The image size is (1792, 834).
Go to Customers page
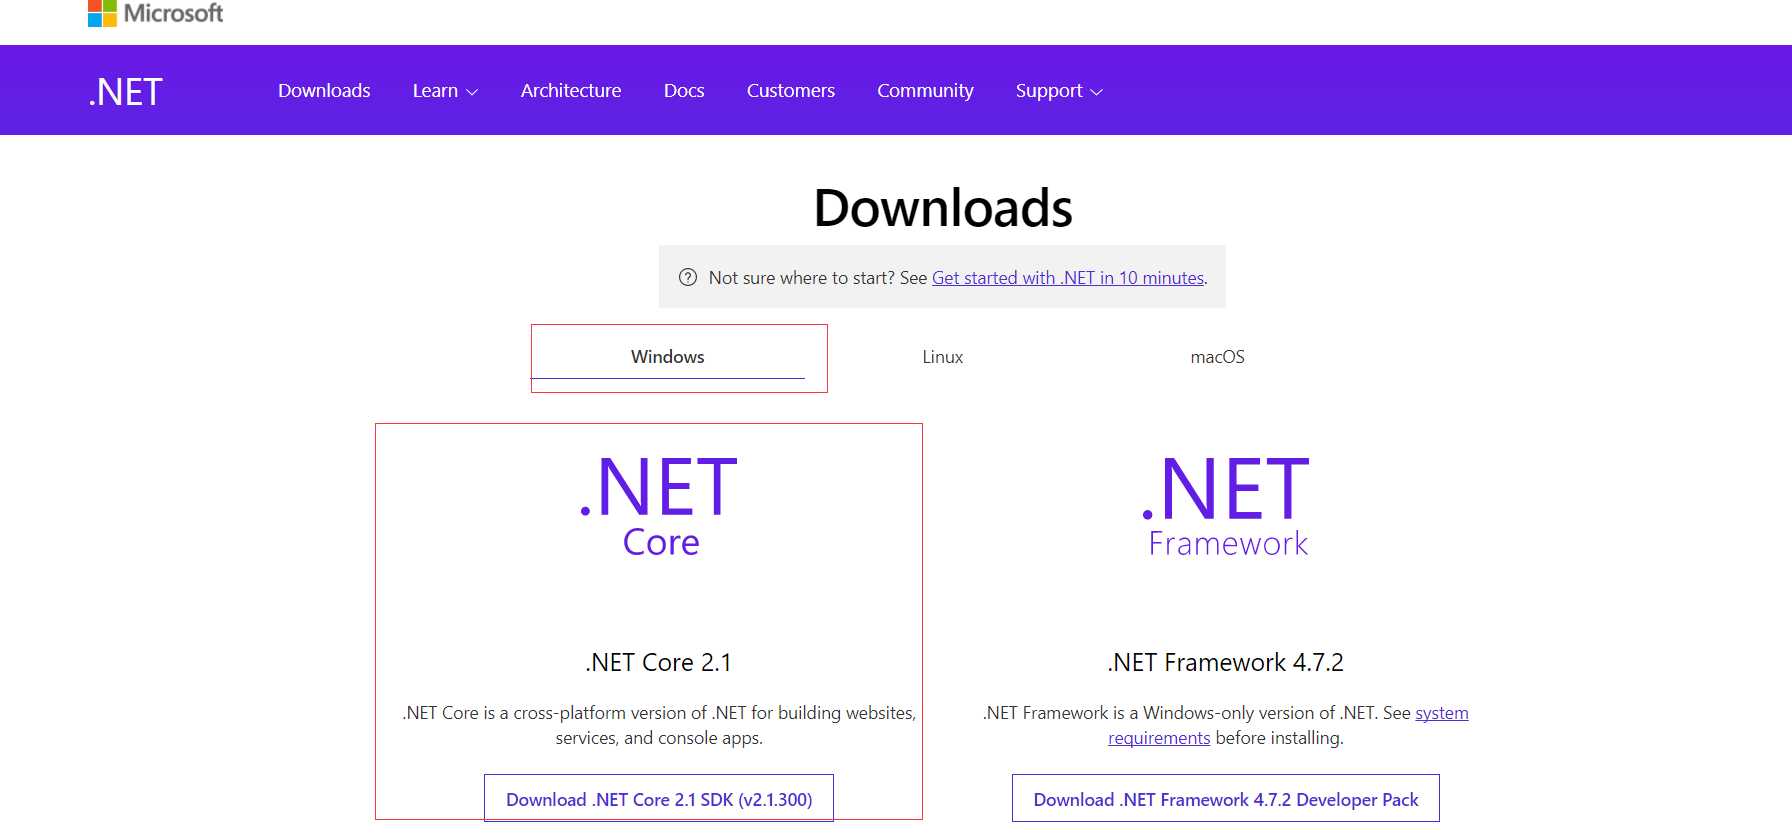tap(791, 90)
